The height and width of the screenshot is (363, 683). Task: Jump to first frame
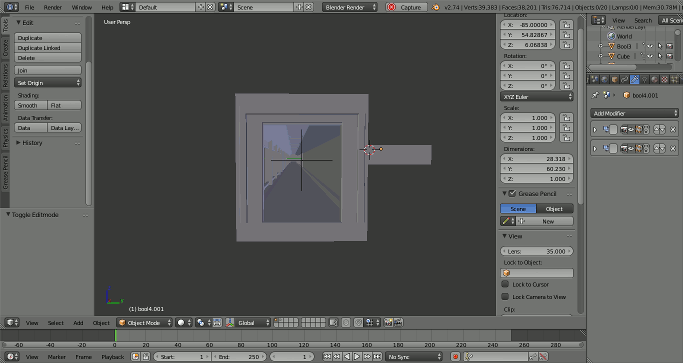328,356
